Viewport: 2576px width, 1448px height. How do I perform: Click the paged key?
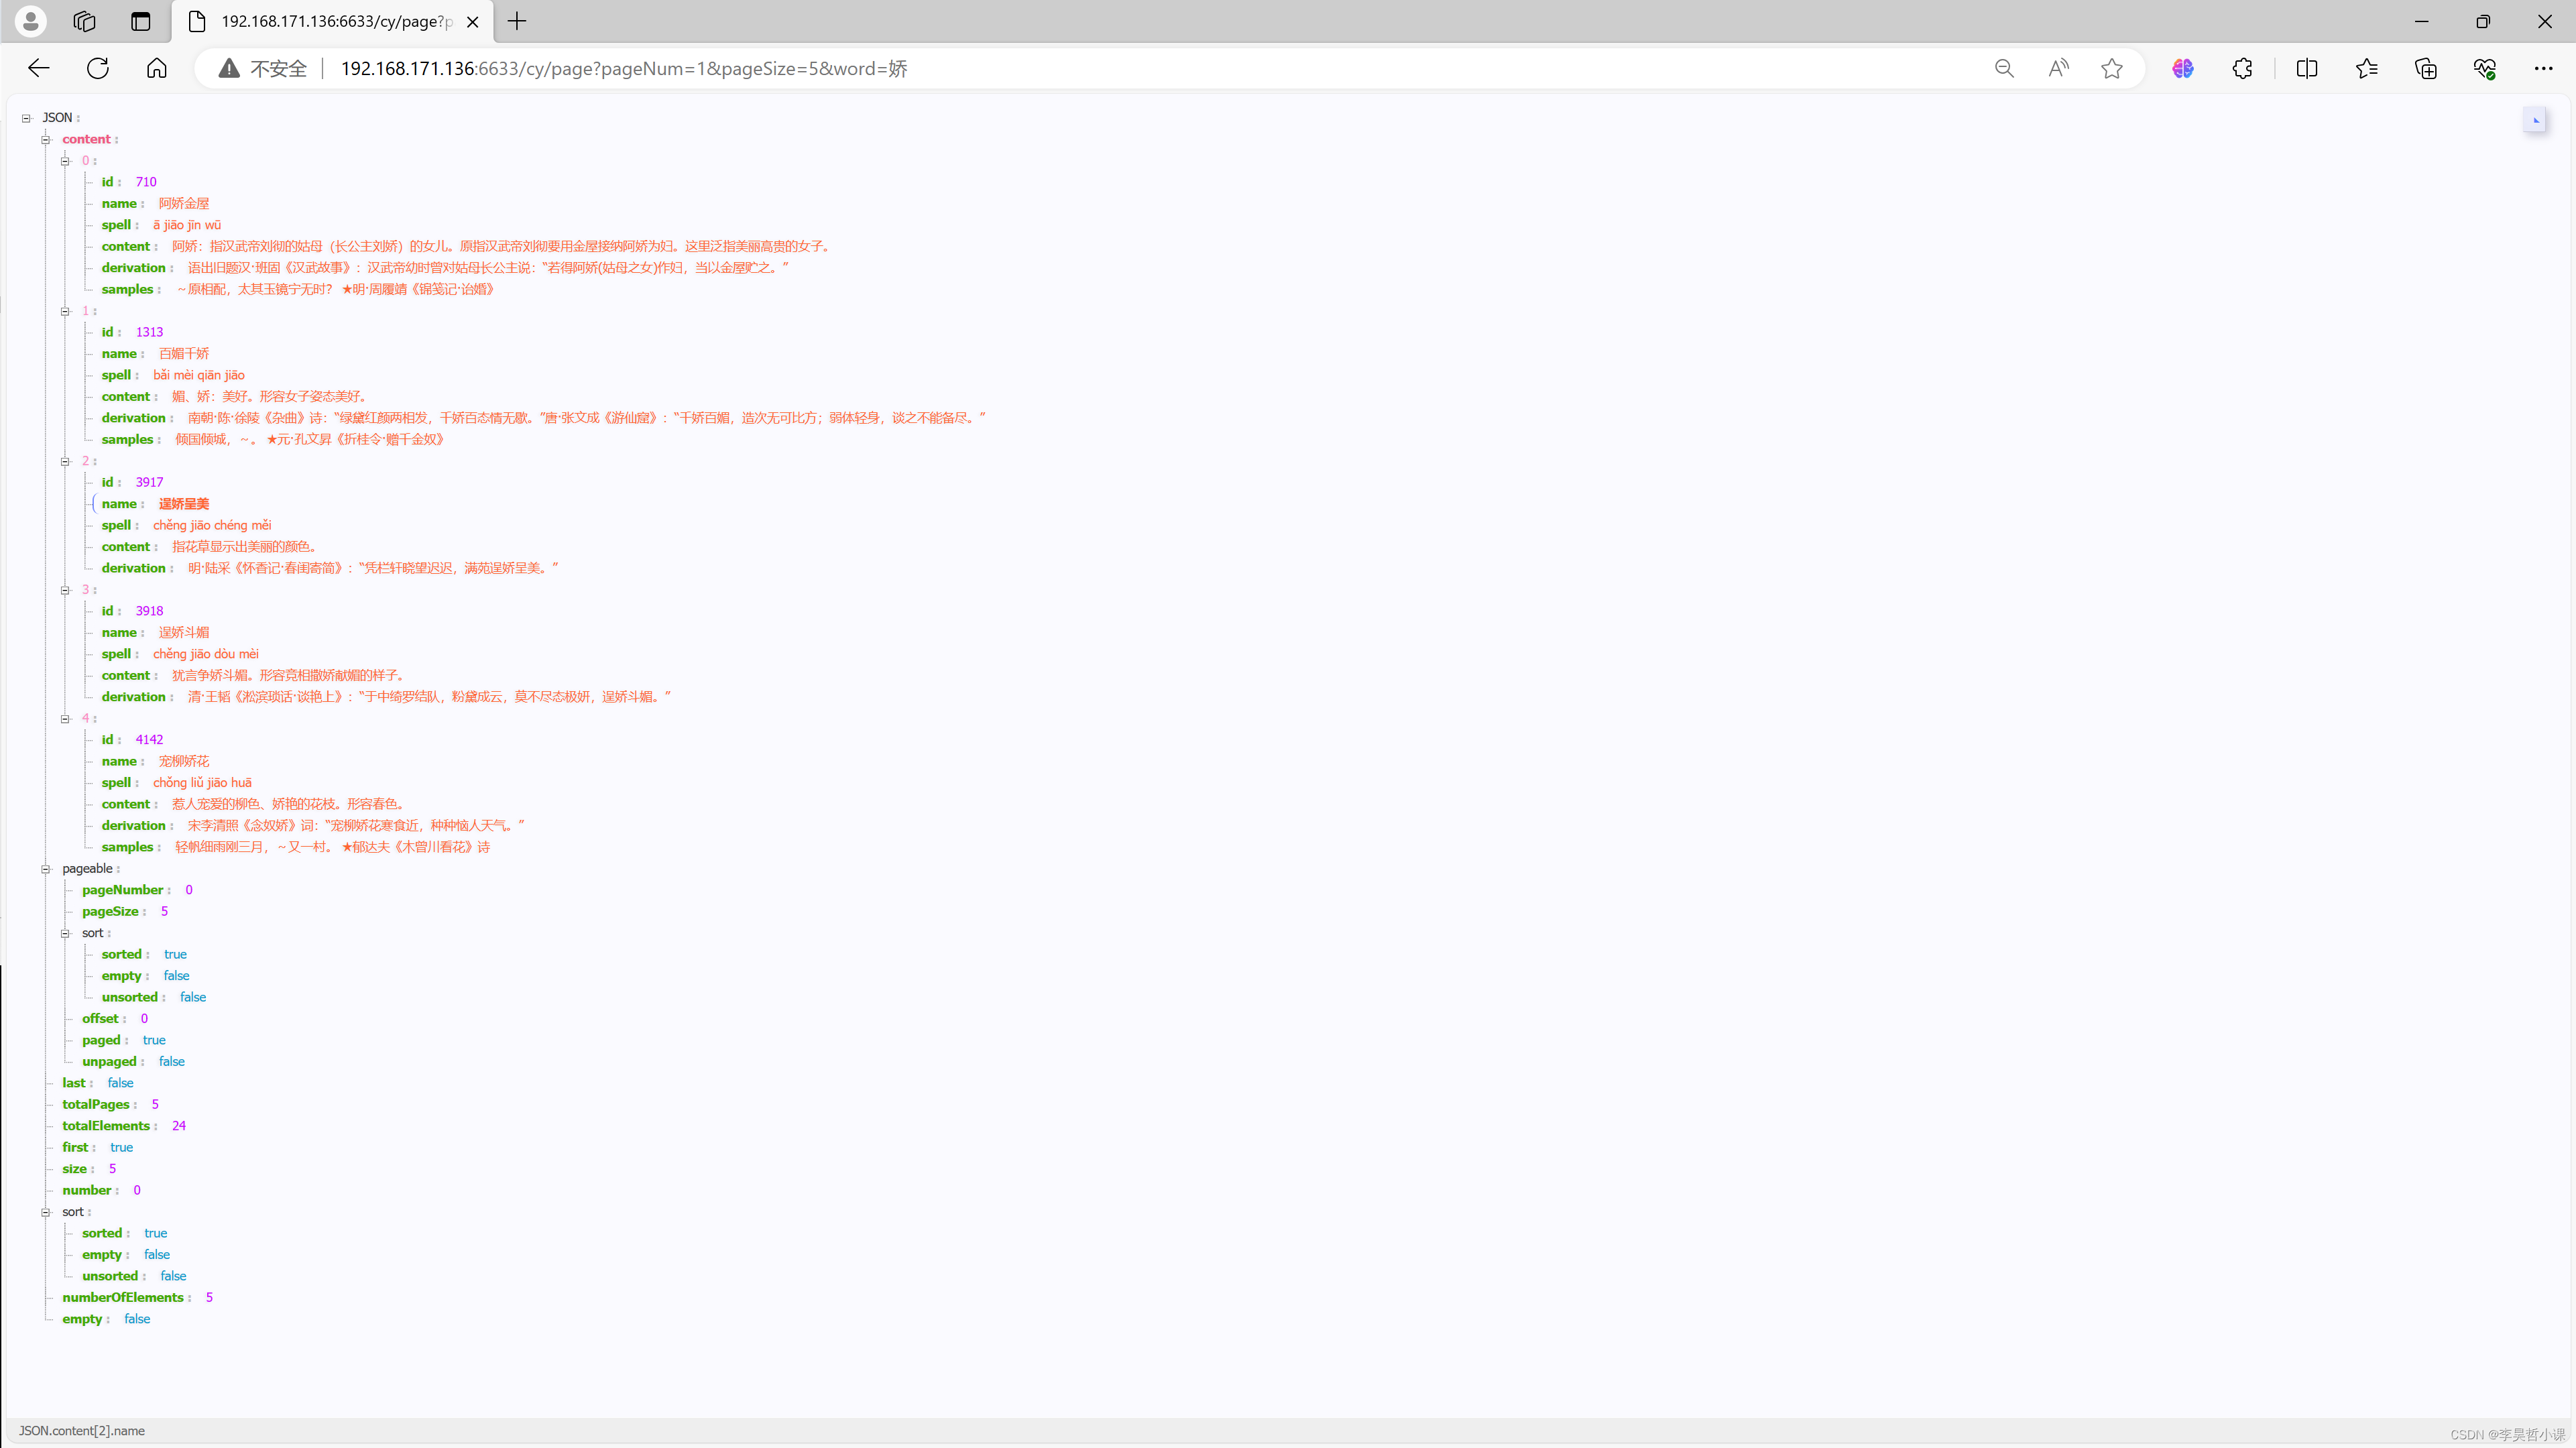pyautogui.click(x=101, y=1040)
